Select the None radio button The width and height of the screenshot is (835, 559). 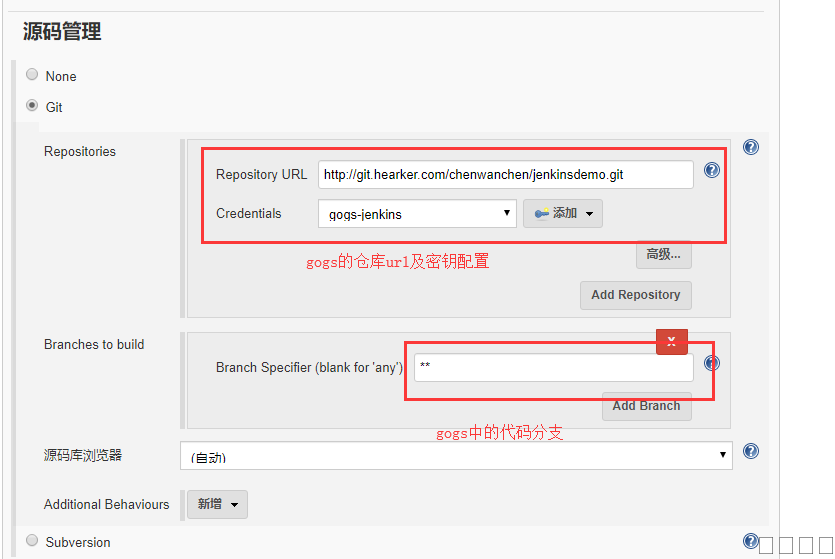[x=32, y=75]
